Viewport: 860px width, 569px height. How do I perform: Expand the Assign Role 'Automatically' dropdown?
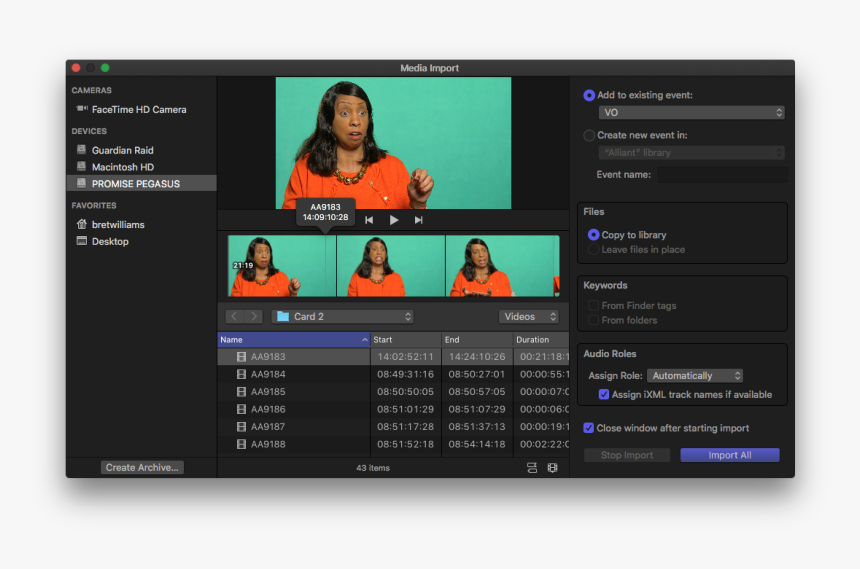click(695, 376)
